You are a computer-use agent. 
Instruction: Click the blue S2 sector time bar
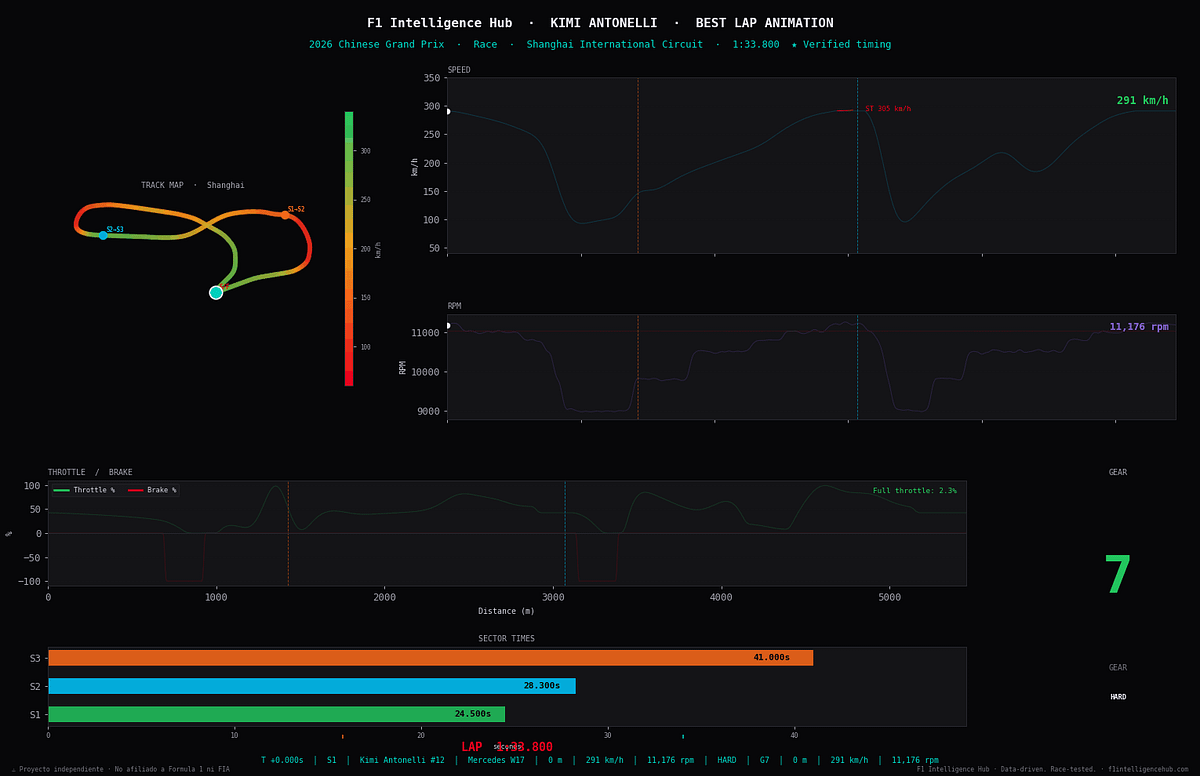312,686
